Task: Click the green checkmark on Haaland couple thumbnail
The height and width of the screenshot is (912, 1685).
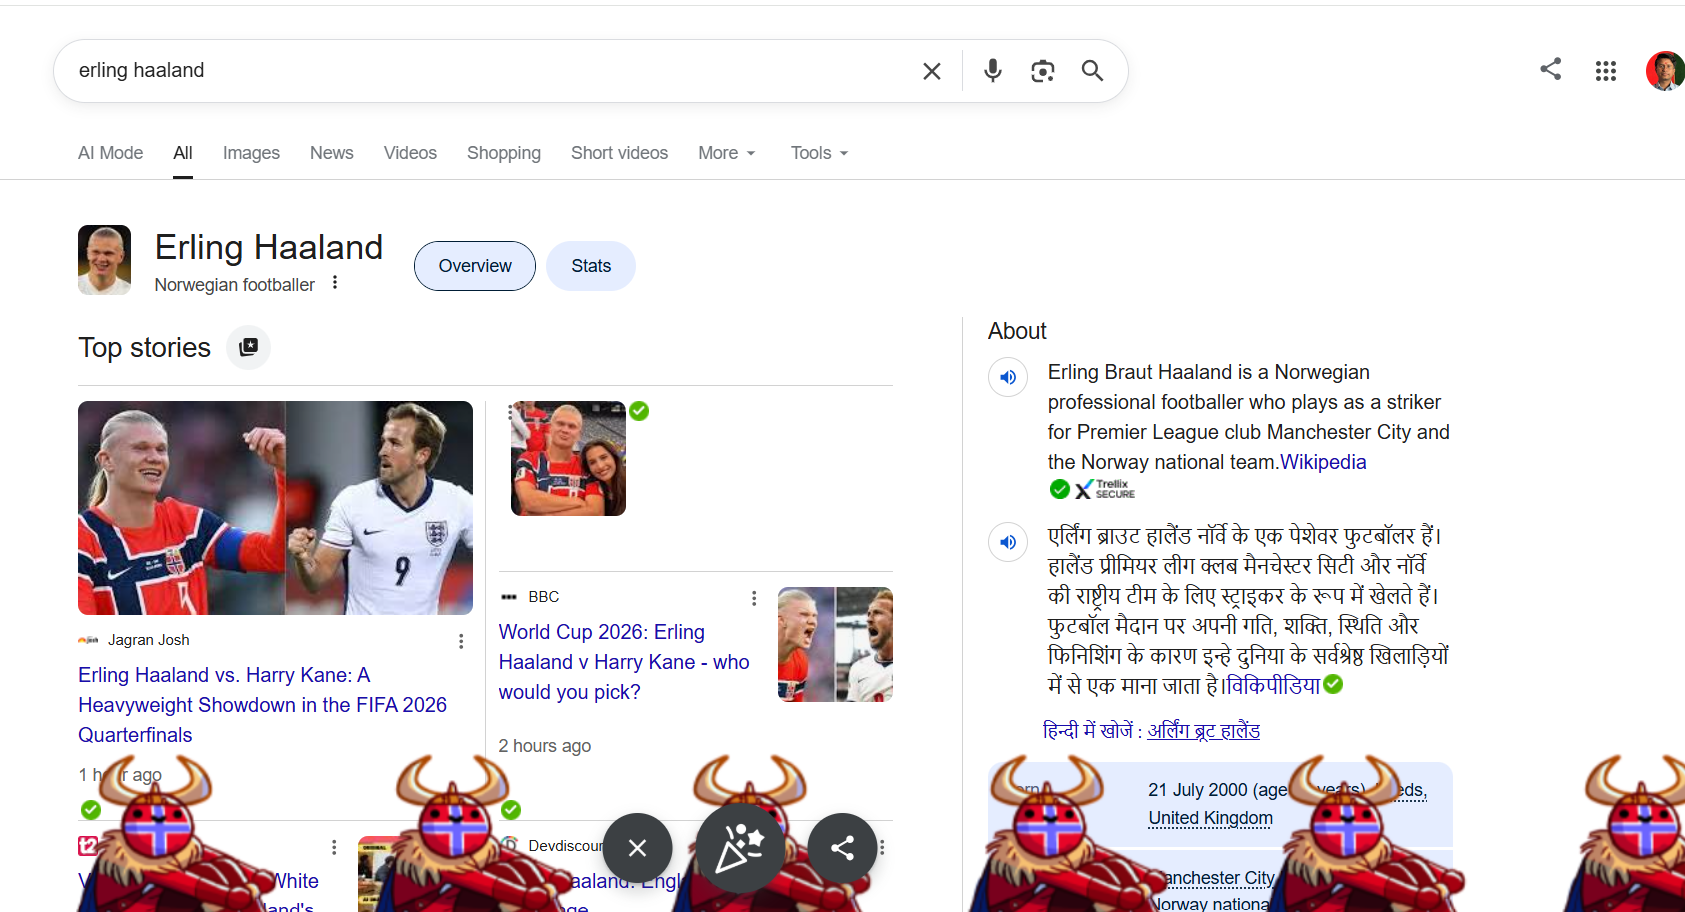Action: pyautogui.click(x=639, y=411)
